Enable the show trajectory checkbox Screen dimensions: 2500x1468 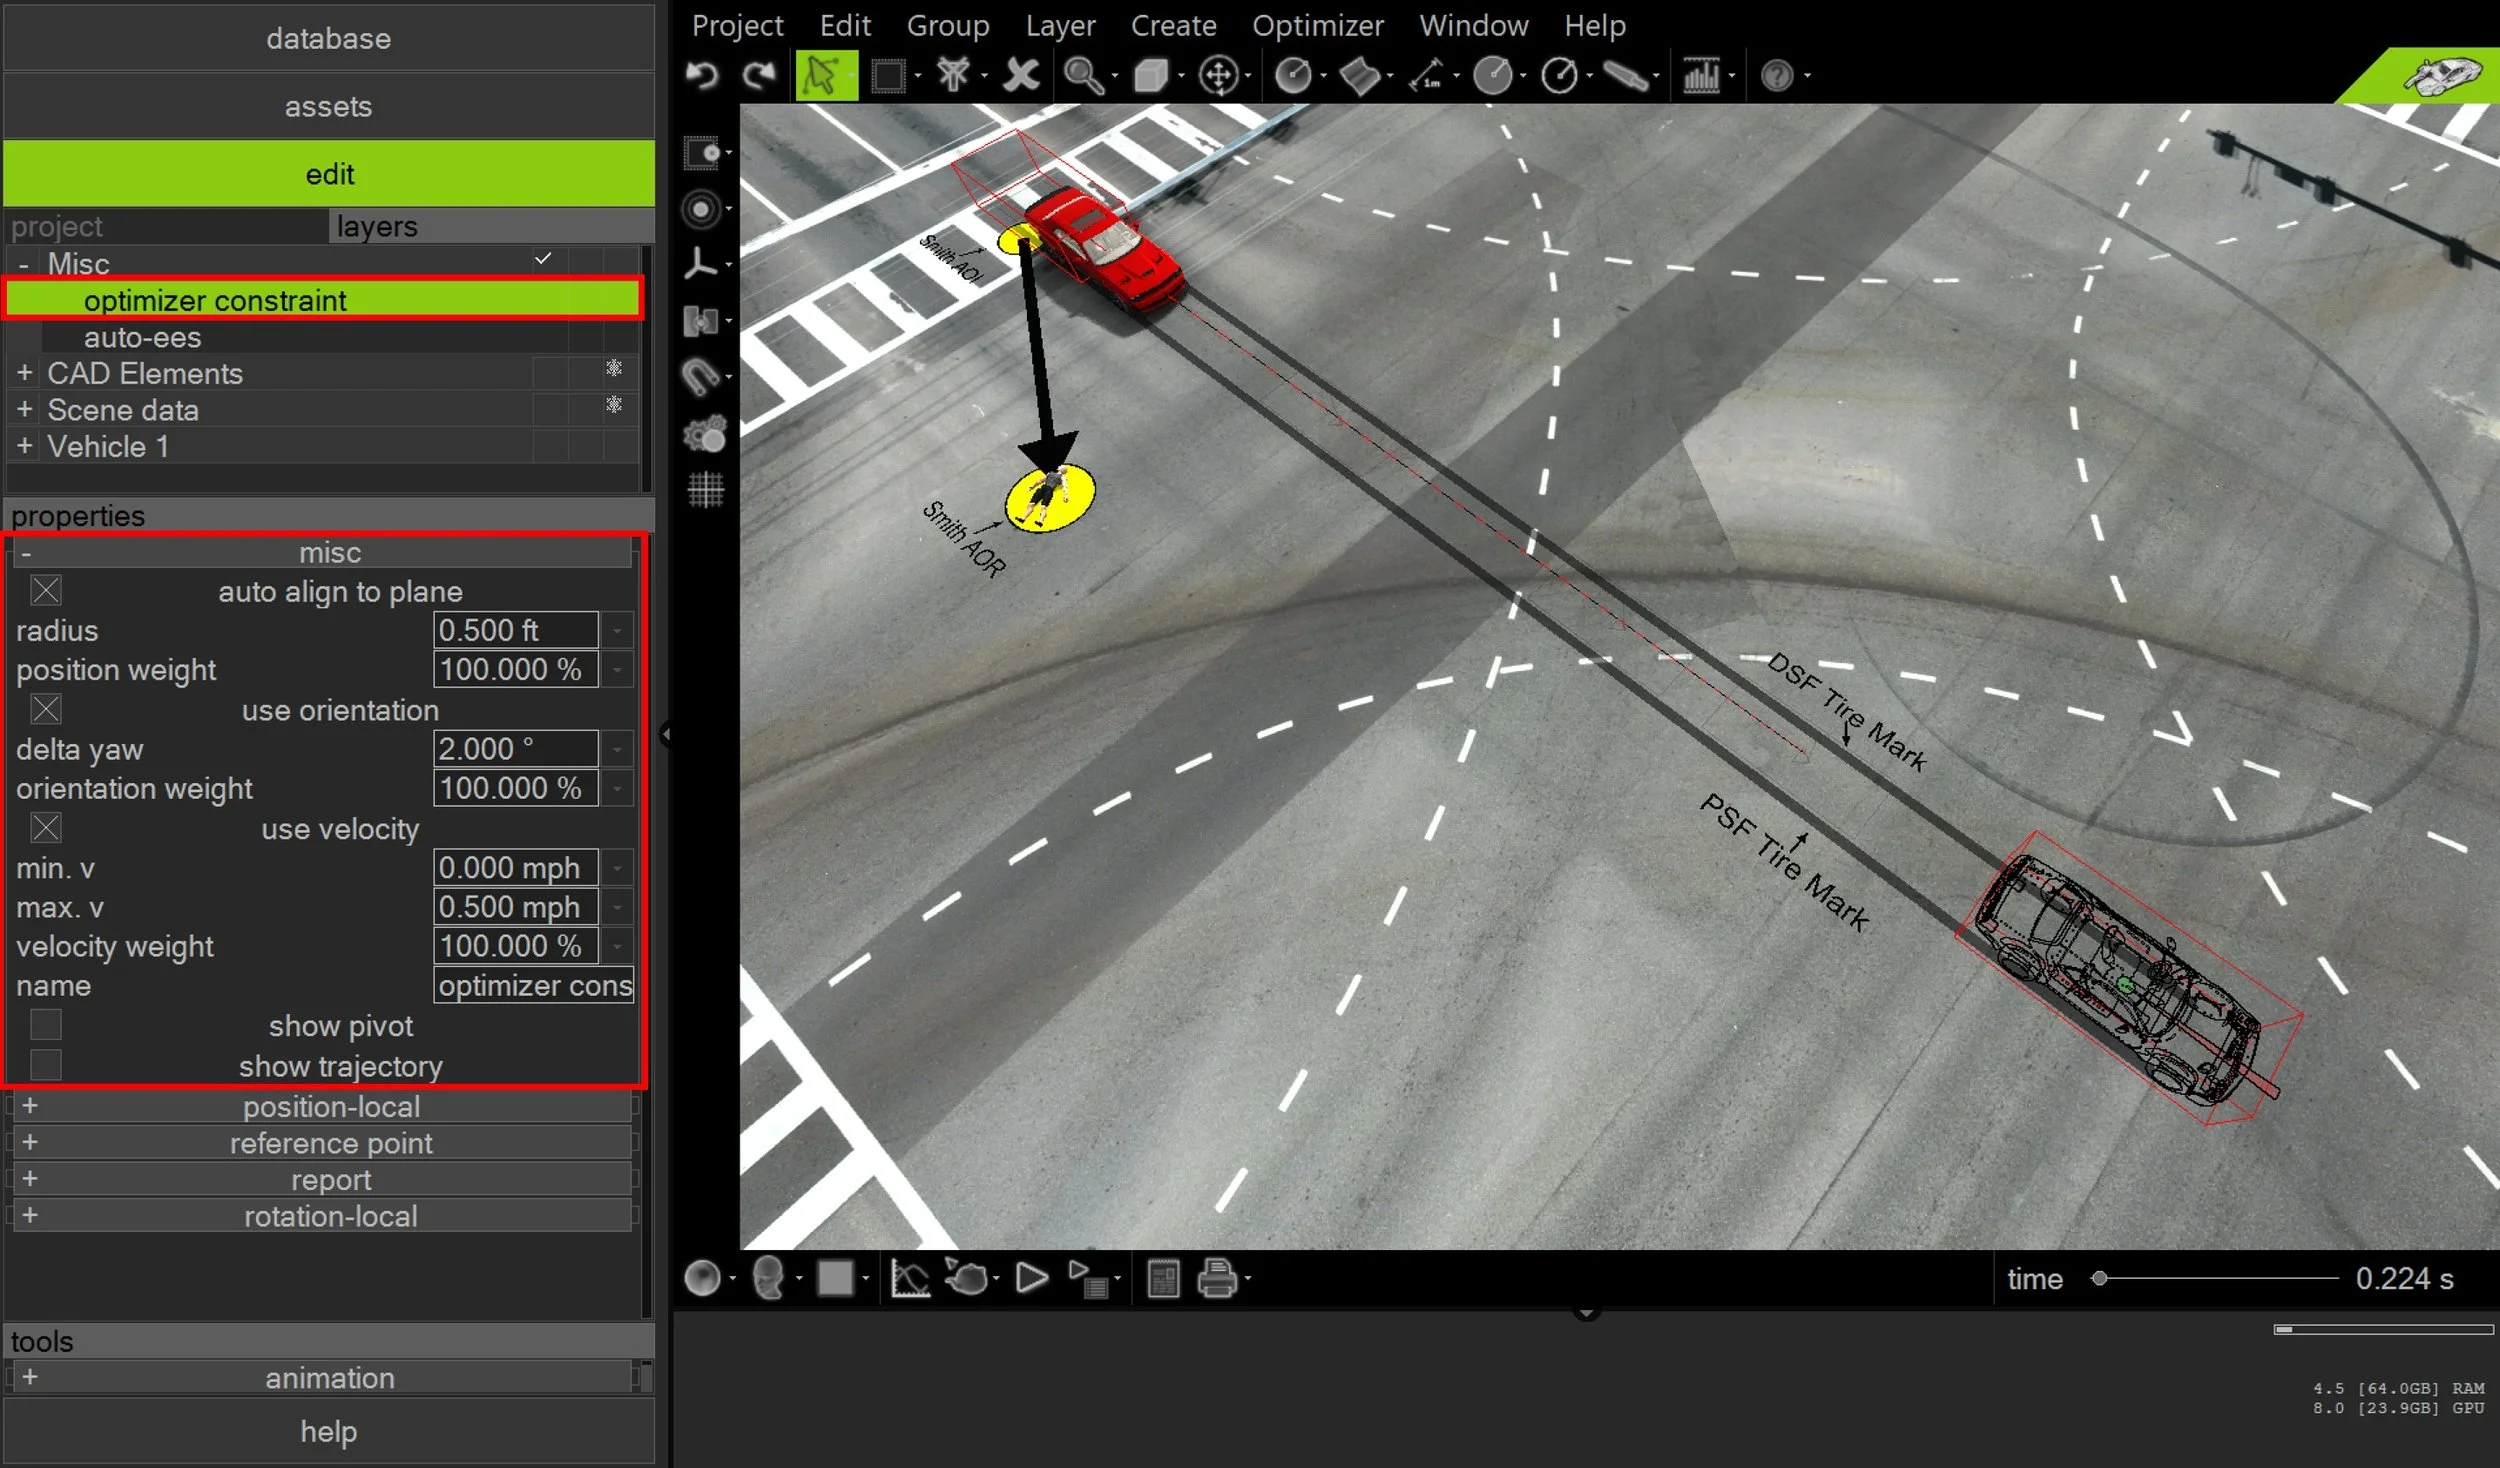coord(46,1065)
